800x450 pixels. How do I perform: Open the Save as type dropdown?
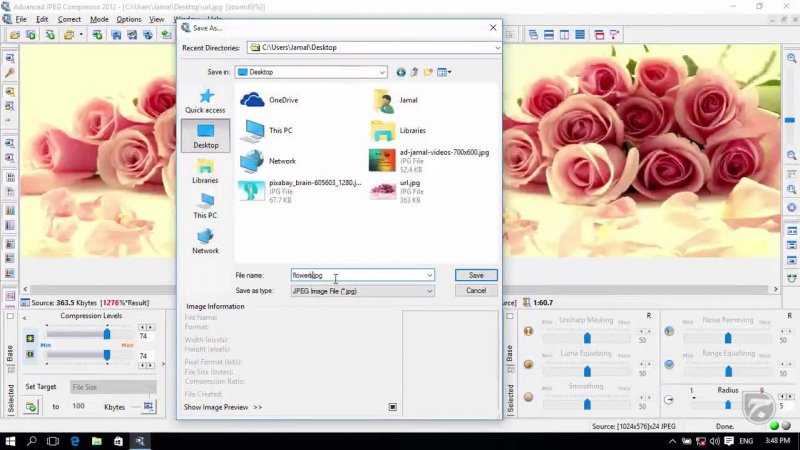tap(430, 291)
